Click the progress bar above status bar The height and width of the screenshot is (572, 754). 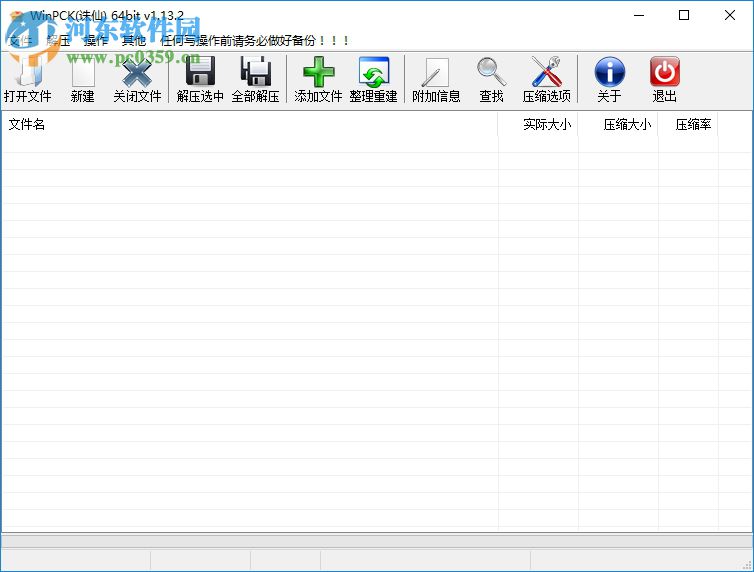[x=377, y=541]
